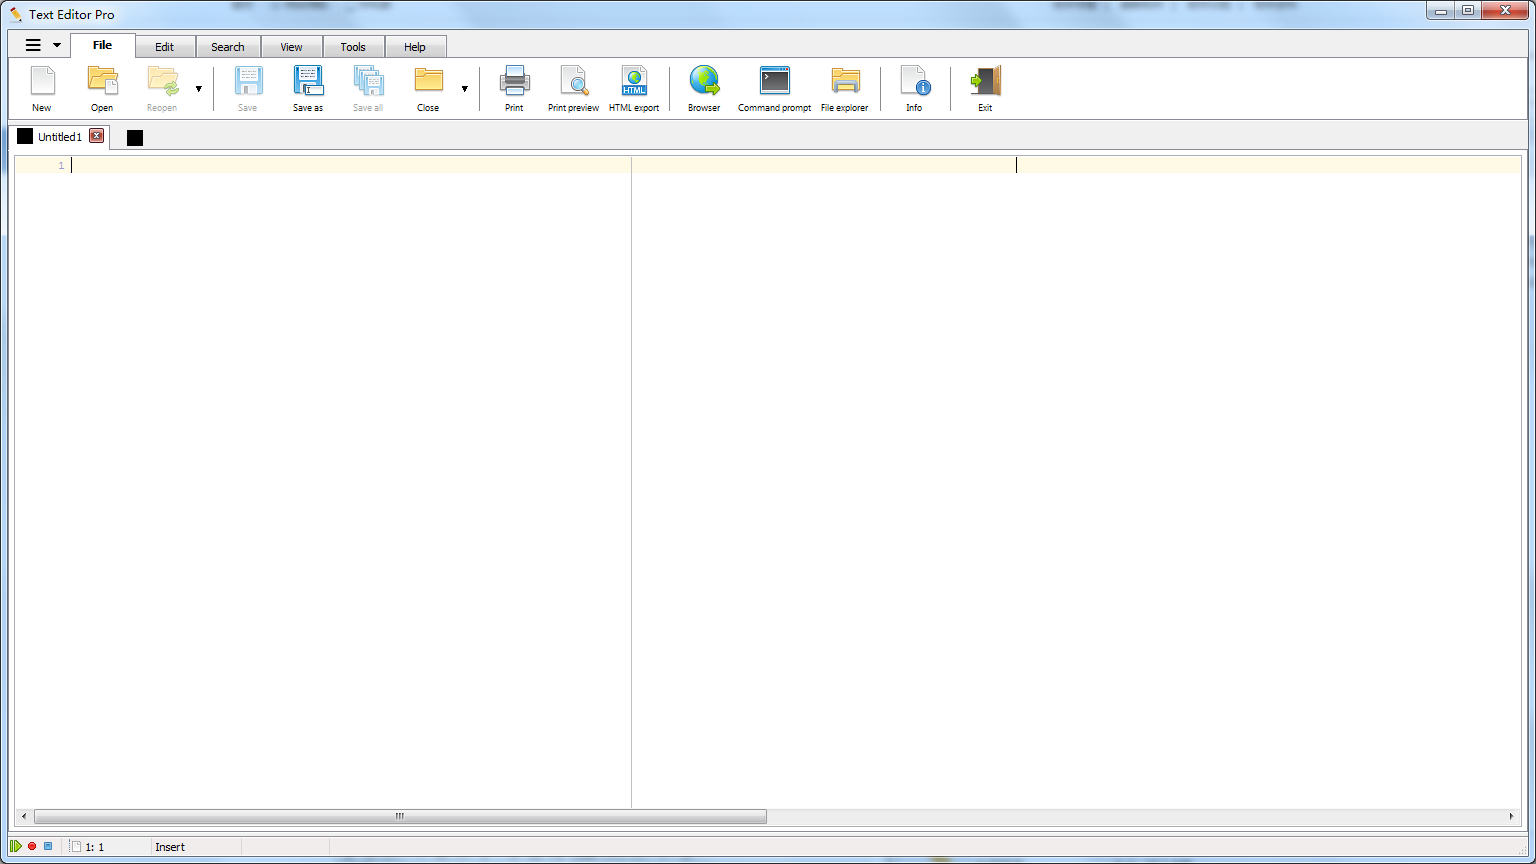Viewport: 1536px width, 864px height.
Task: Start macro recording with red button
Action: click(x=32, y=846)
